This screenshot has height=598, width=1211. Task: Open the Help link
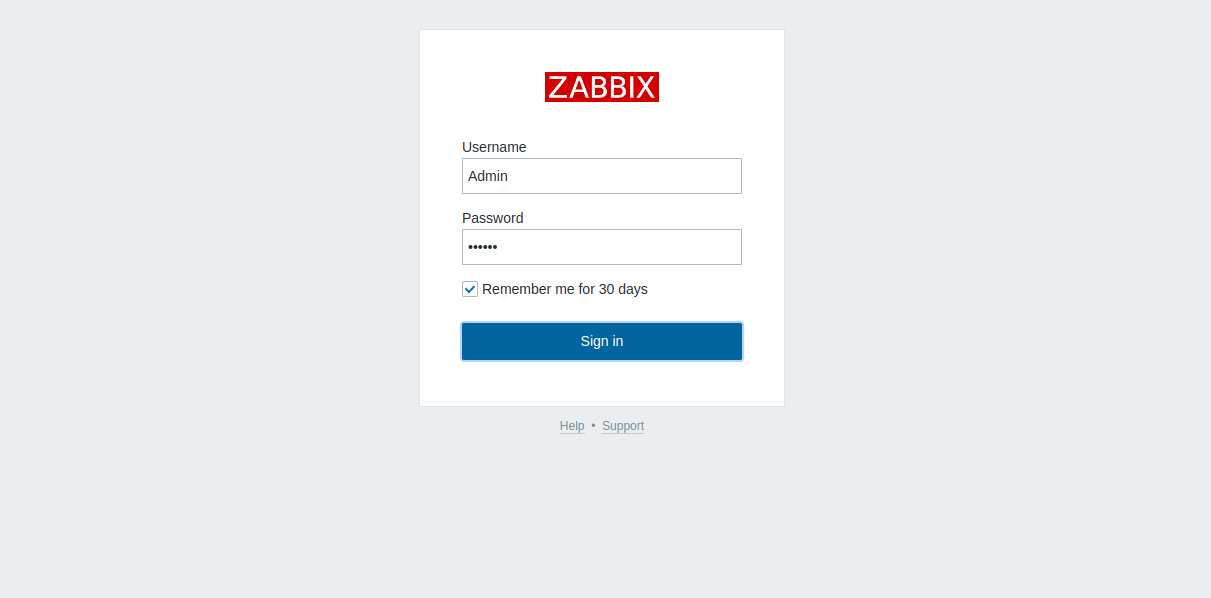tap(572, 426)
